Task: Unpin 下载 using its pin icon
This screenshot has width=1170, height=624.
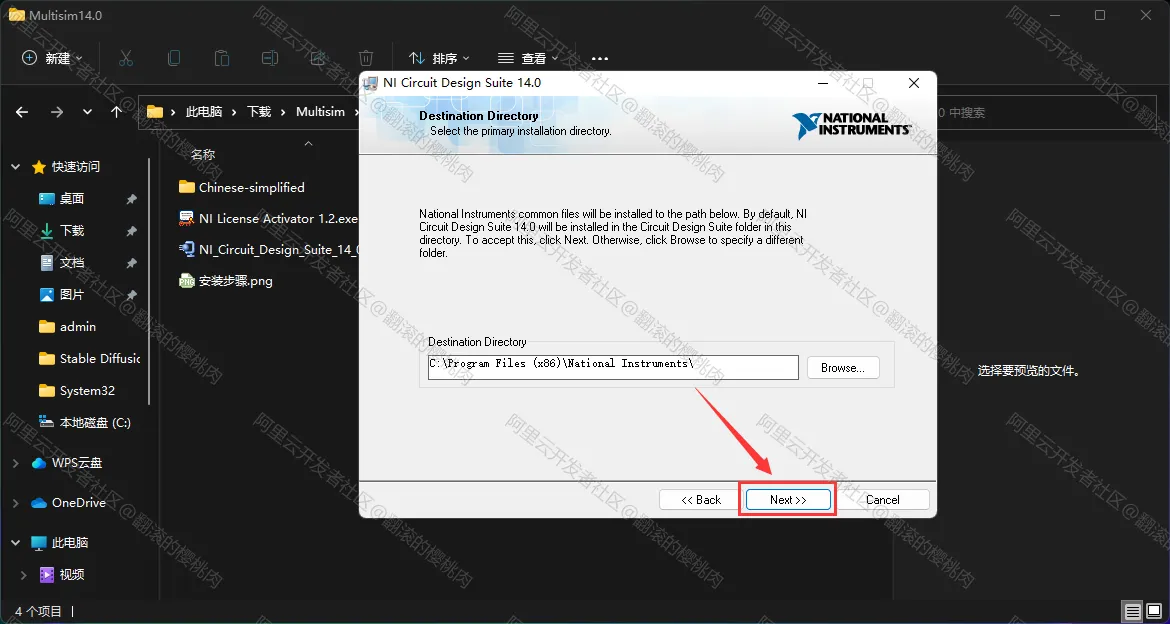Action: (x=131, y=231)
